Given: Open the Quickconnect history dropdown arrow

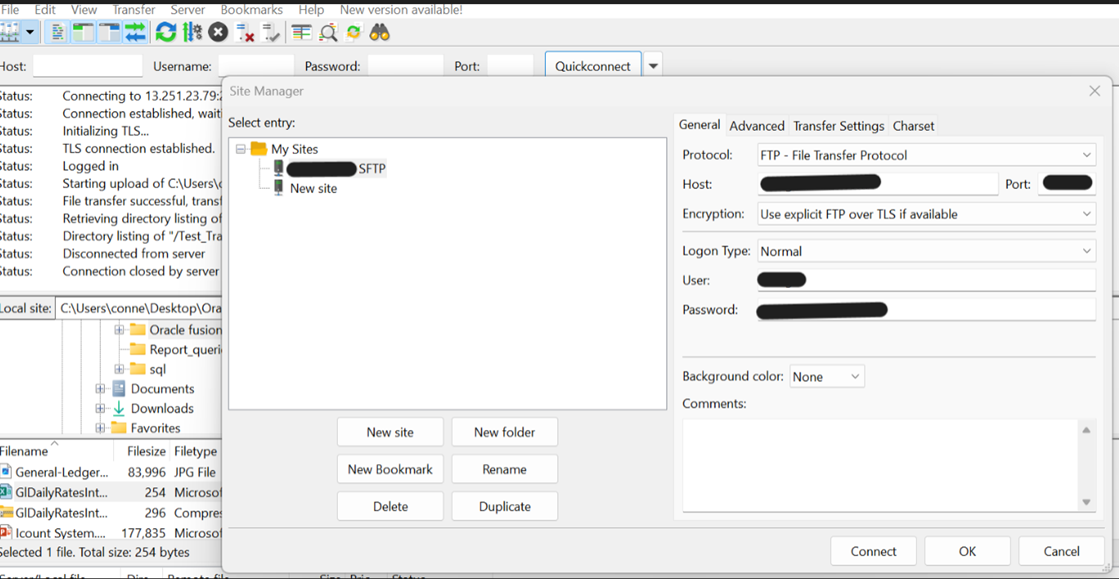Looking at the screenshot, I should click(x=653, y=66).
